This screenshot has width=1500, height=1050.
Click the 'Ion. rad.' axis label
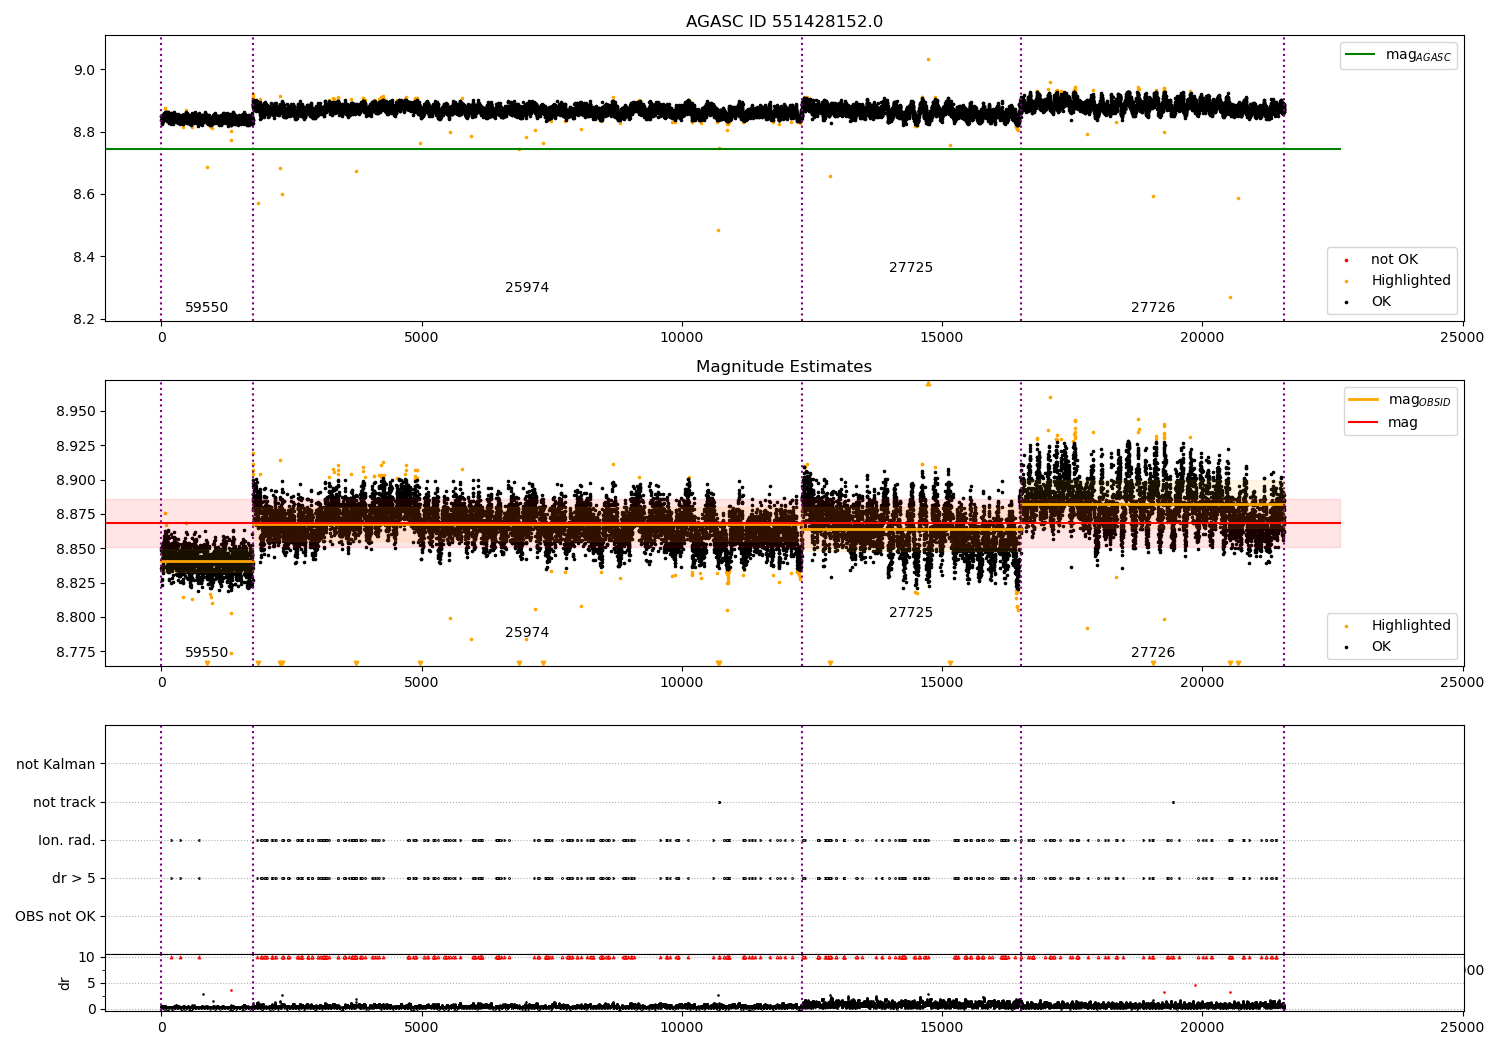tap(67, 840)
